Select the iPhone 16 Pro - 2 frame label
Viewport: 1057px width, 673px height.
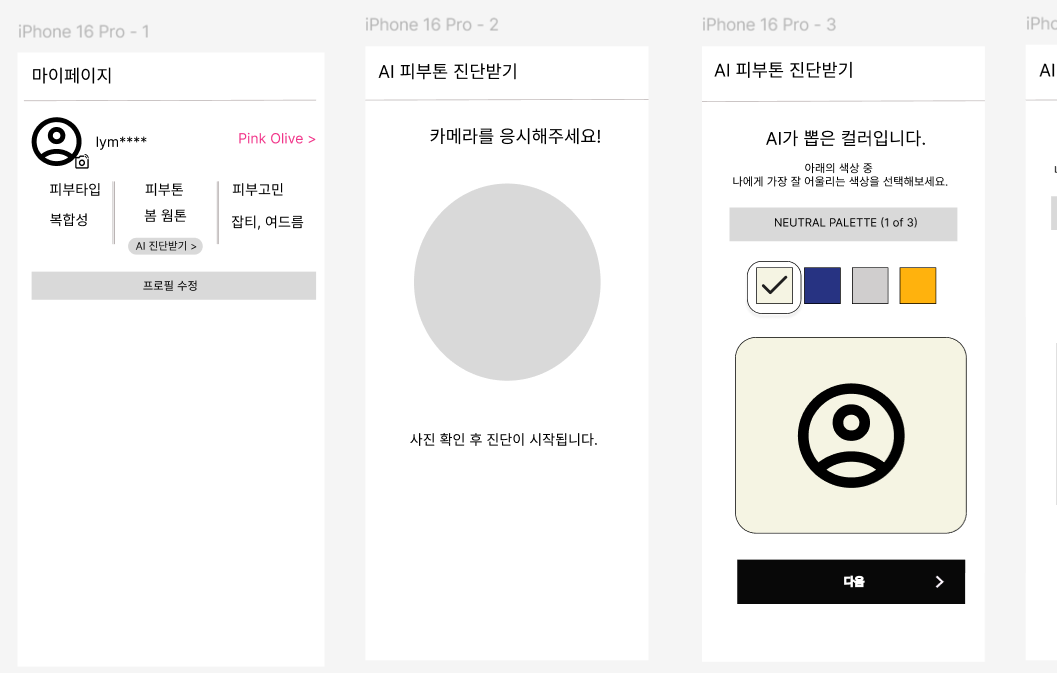431,25
